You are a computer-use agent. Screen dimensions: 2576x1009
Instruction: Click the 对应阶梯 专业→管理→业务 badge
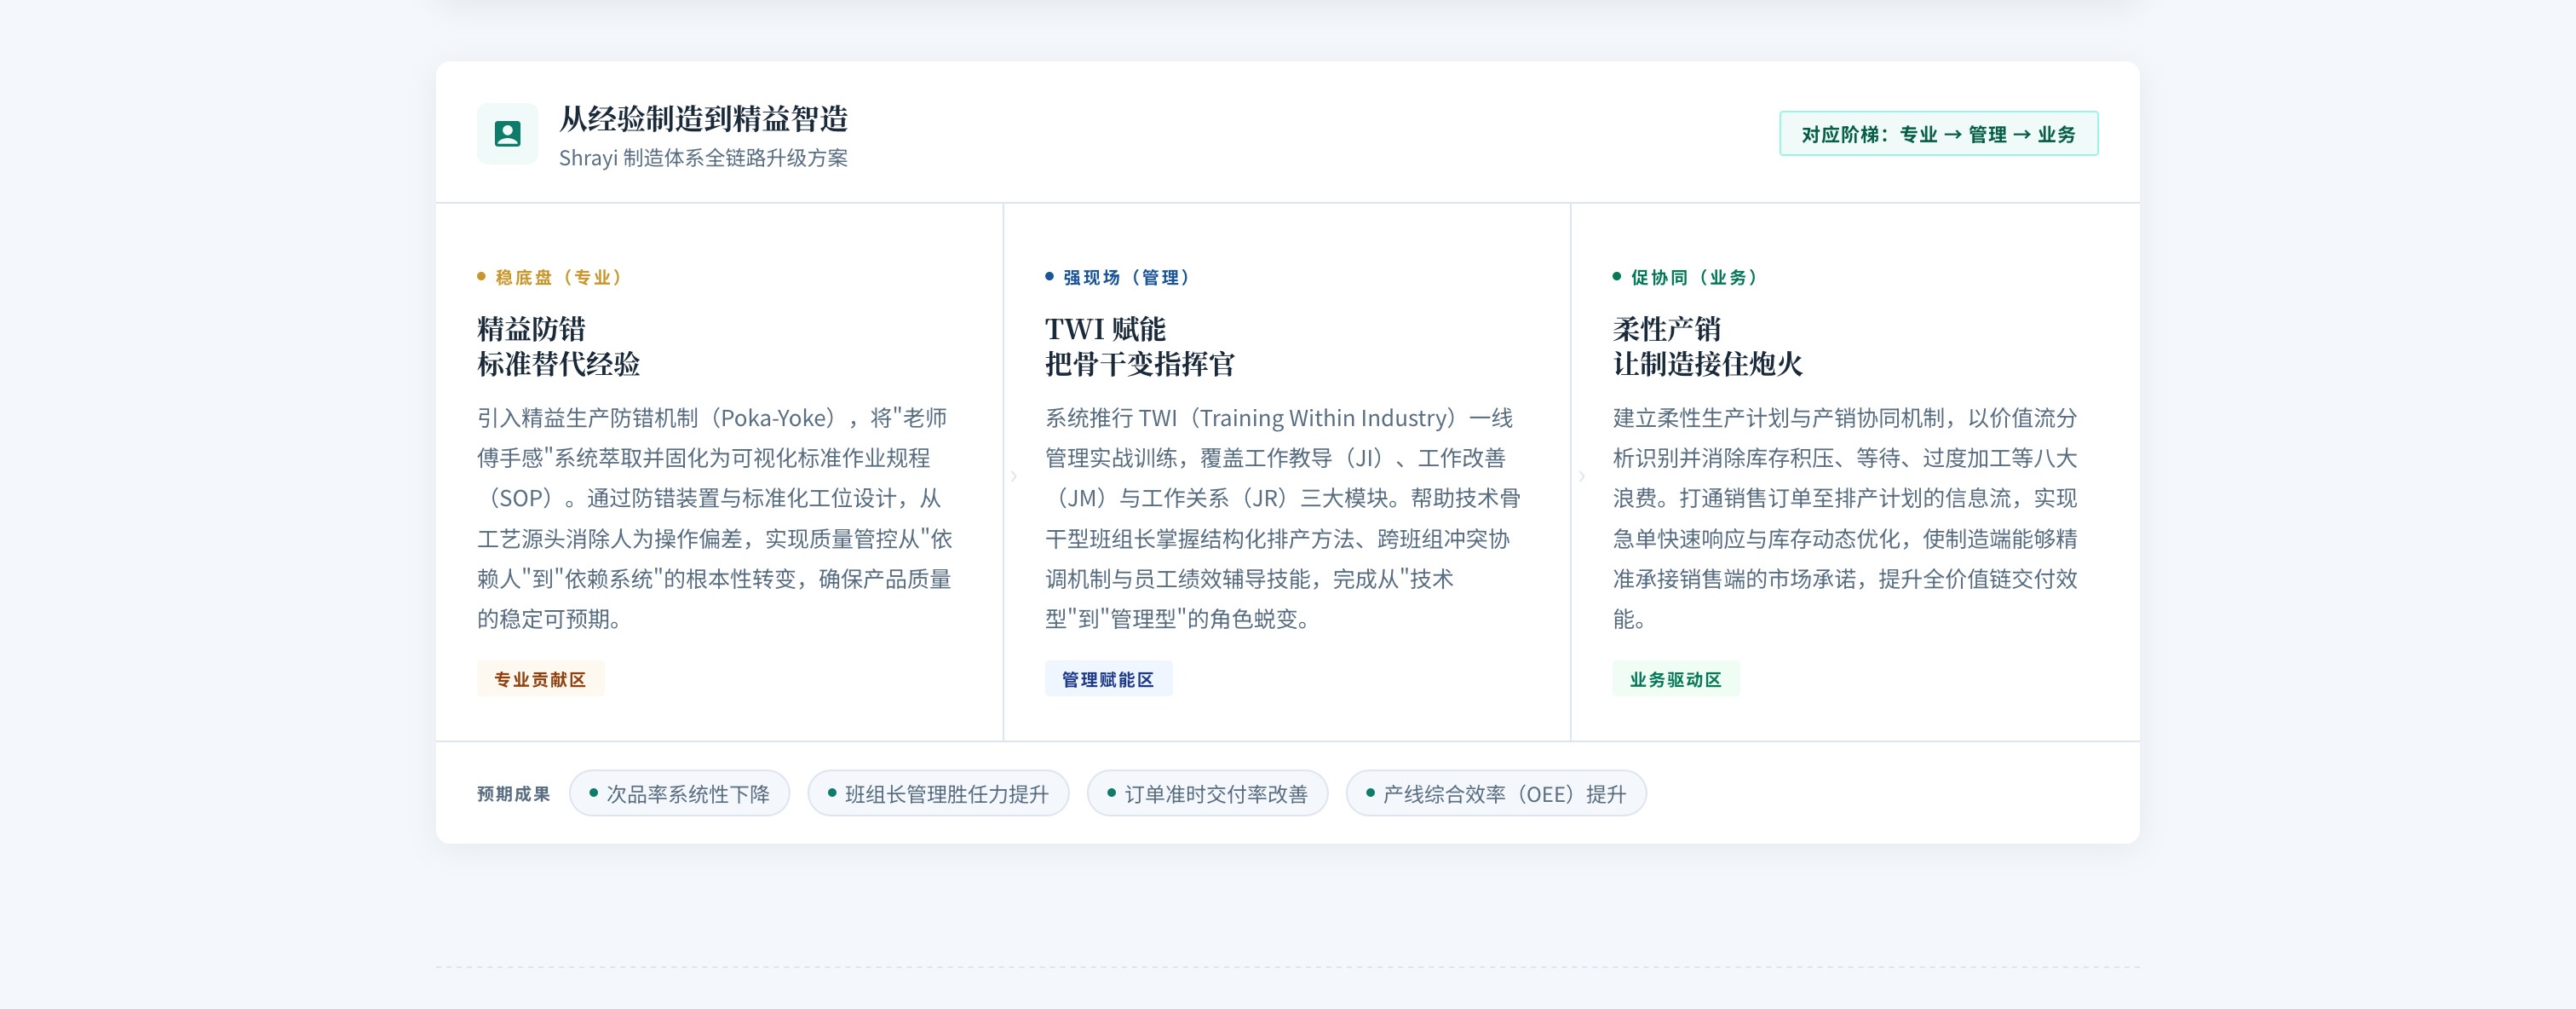1937,134
